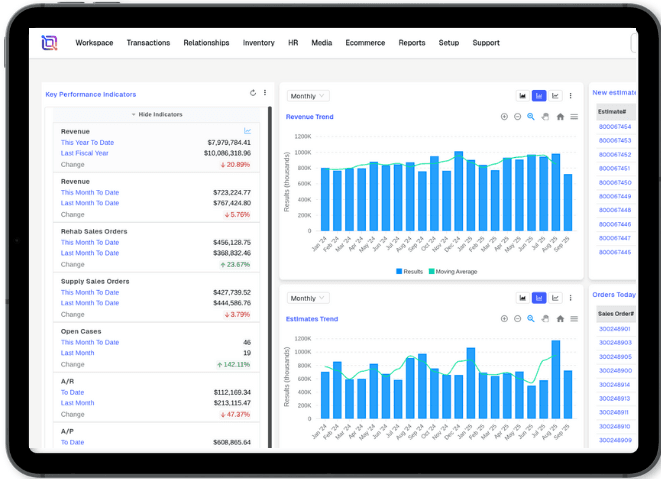The image size is (661, 479).
Task: Click the Revenue indicator chart icon
Action: [x=248, y=131]
